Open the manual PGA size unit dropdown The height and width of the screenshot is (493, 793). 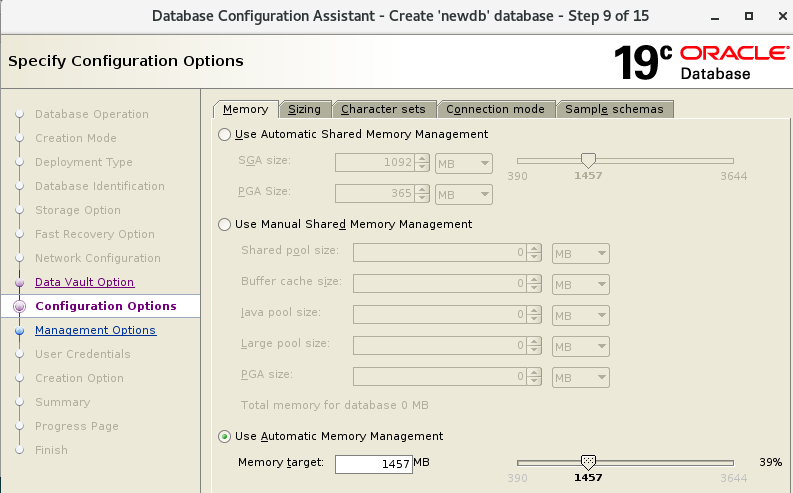(581, 377)
